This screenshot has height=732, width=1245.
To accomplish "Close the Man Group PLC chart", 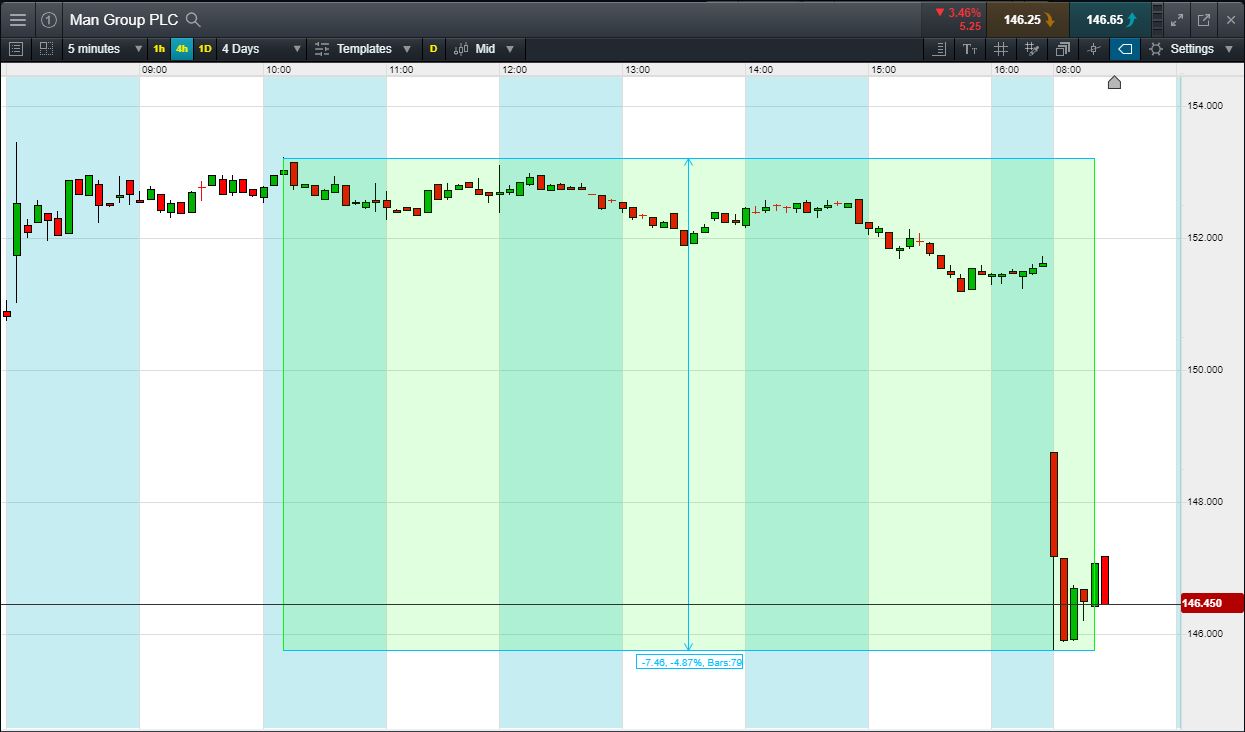I will click(1231, 19).
